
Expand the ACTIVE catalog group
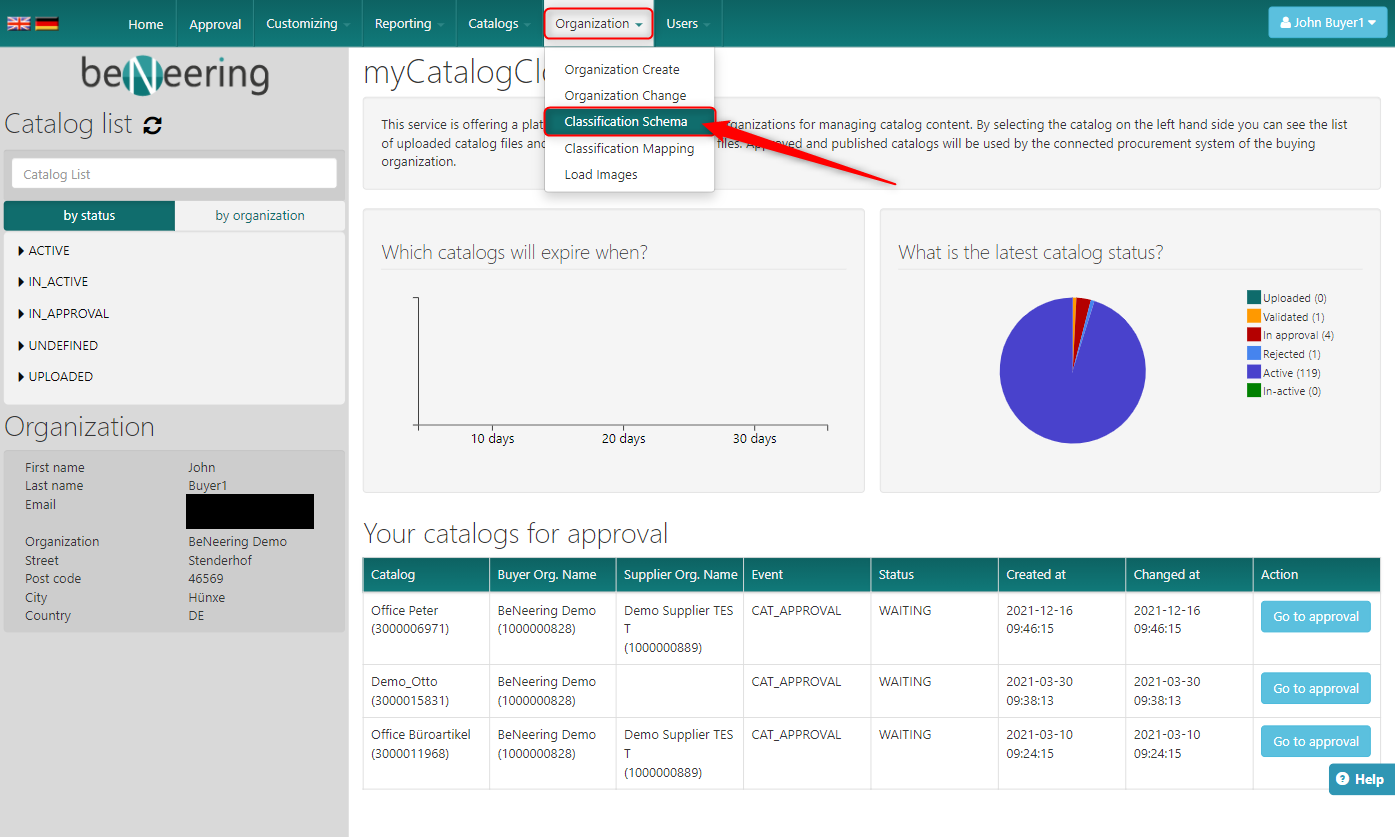pos(48,251)
